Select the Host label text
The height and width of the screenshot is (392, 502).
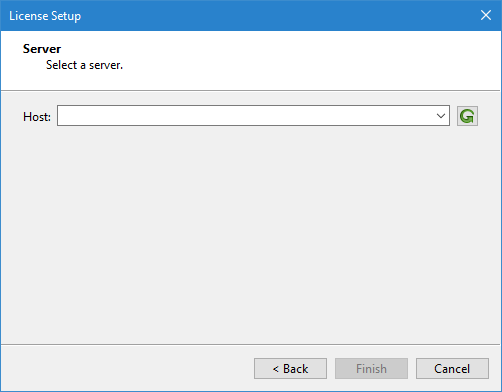click(x=37, y=117)
